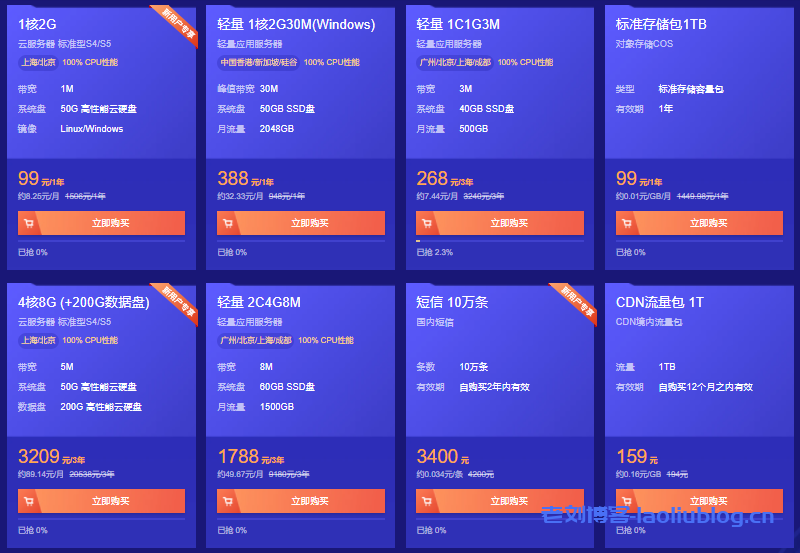Viewport: 800px width, 553px height.
Task: Open the 轻量 1核2G30M(Windows) title
Action: (x=296, y=25)
